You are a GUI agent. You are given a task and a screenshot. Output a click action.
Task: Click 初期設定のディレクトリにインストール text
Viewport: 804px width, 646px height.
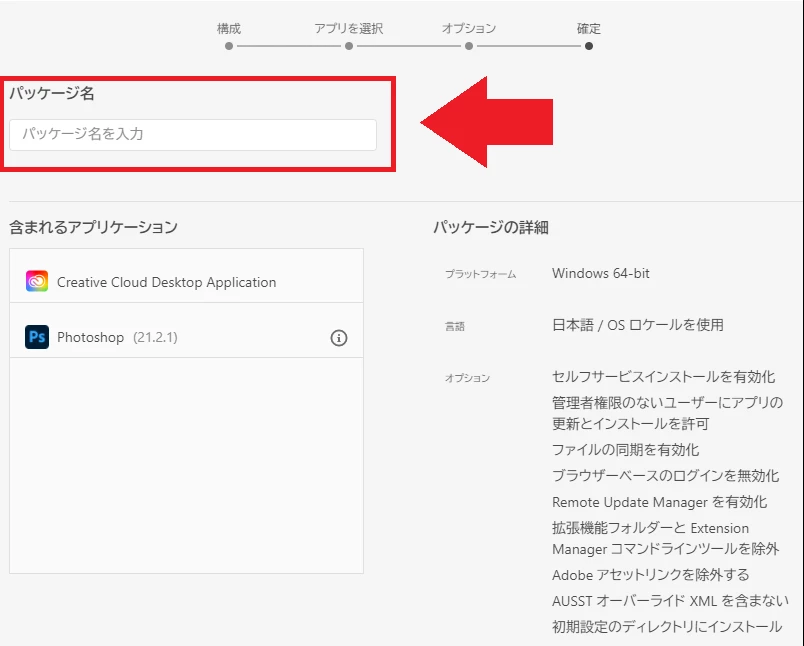(x=667, y=627)
